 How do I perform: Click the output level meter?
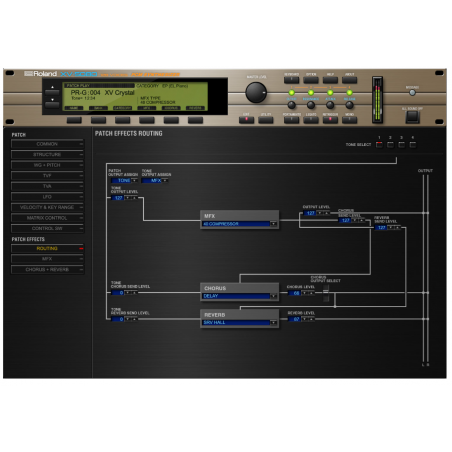click(x=377, y=99)
